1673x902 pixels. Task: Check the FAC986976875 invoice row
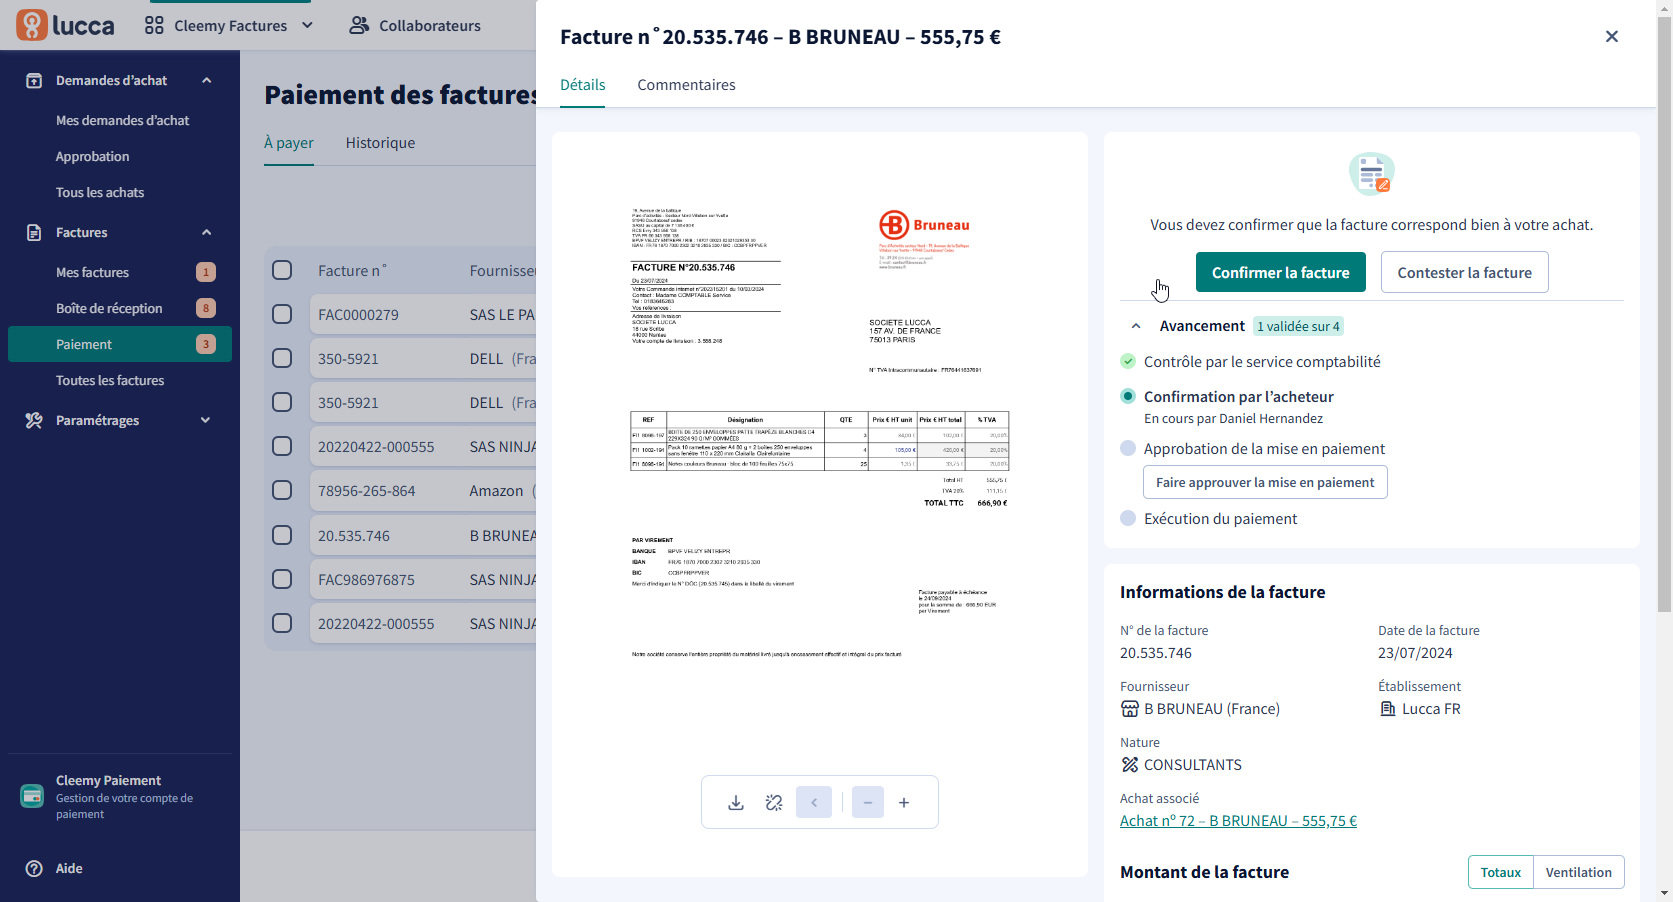point(282,579)
